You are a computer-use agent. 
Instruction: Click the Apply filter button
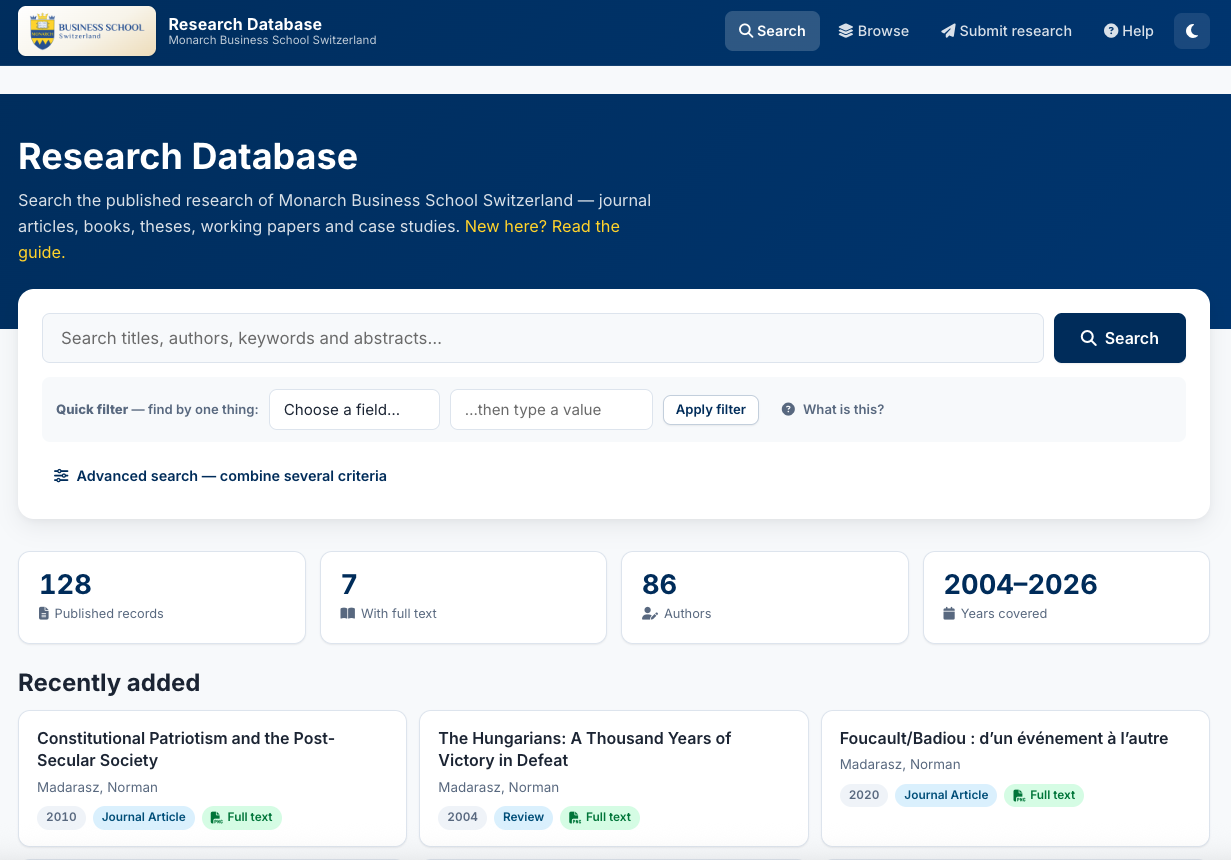(x=711, y=410)
